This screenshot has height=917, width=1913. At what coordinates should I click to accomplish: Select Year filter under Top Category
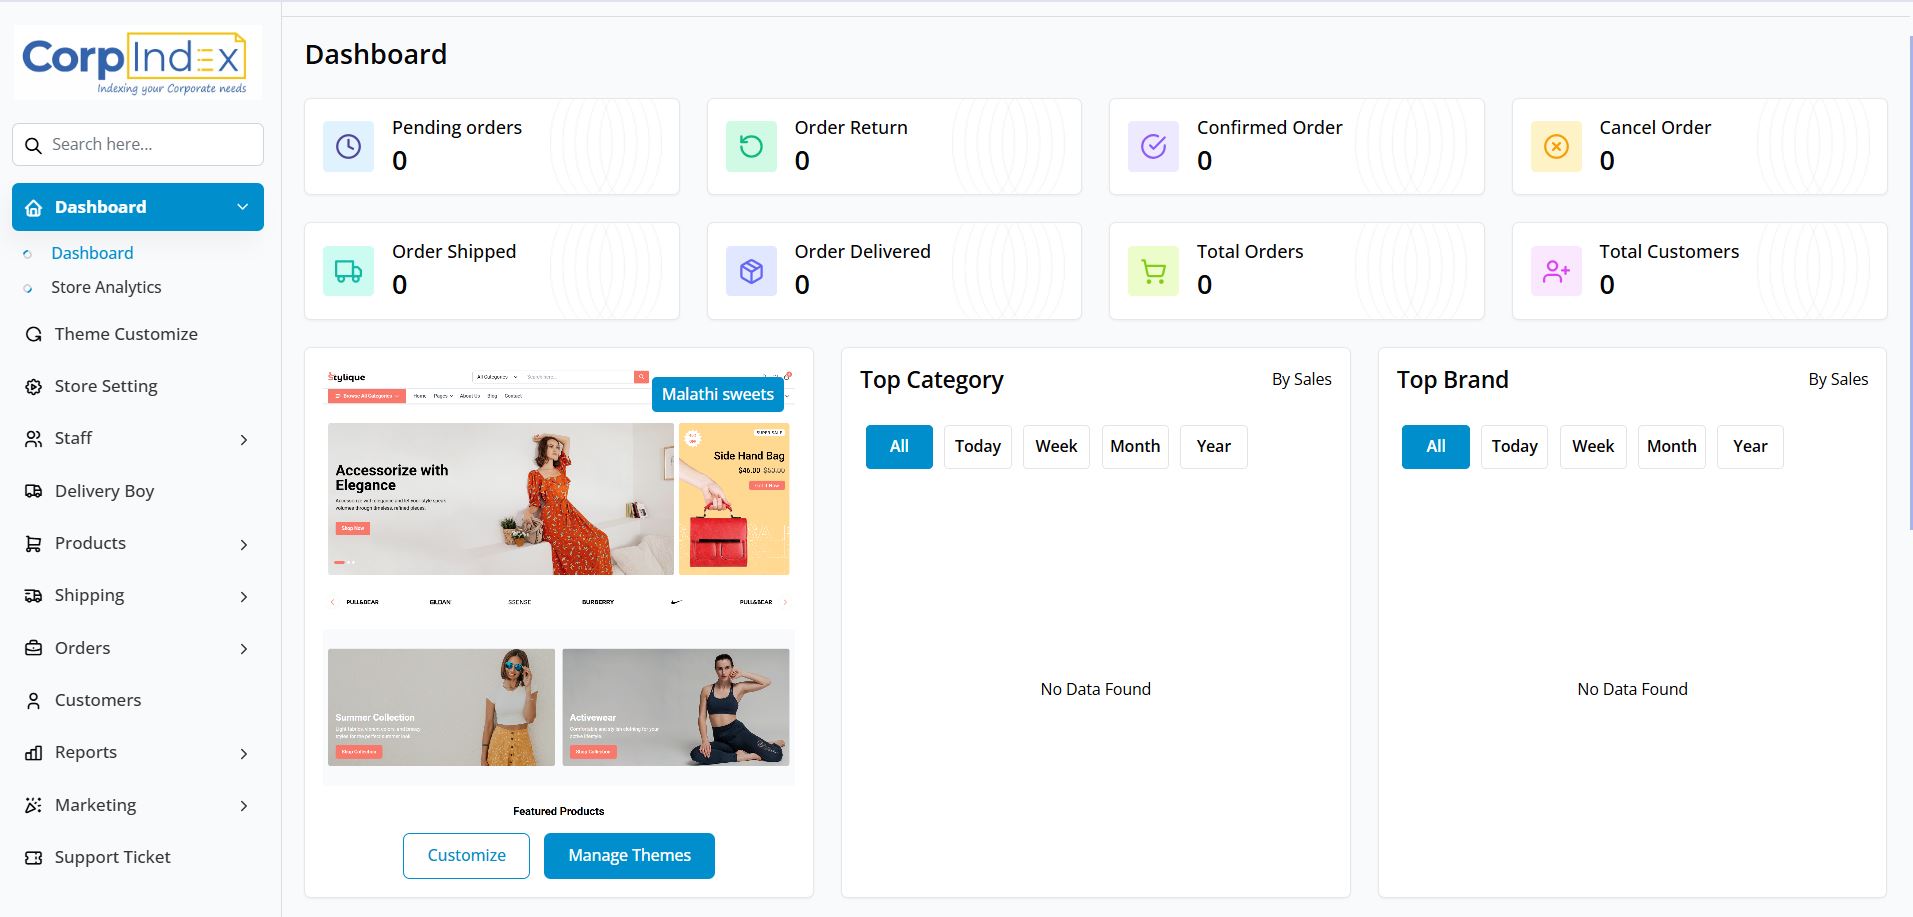[x=1213, y=447]
